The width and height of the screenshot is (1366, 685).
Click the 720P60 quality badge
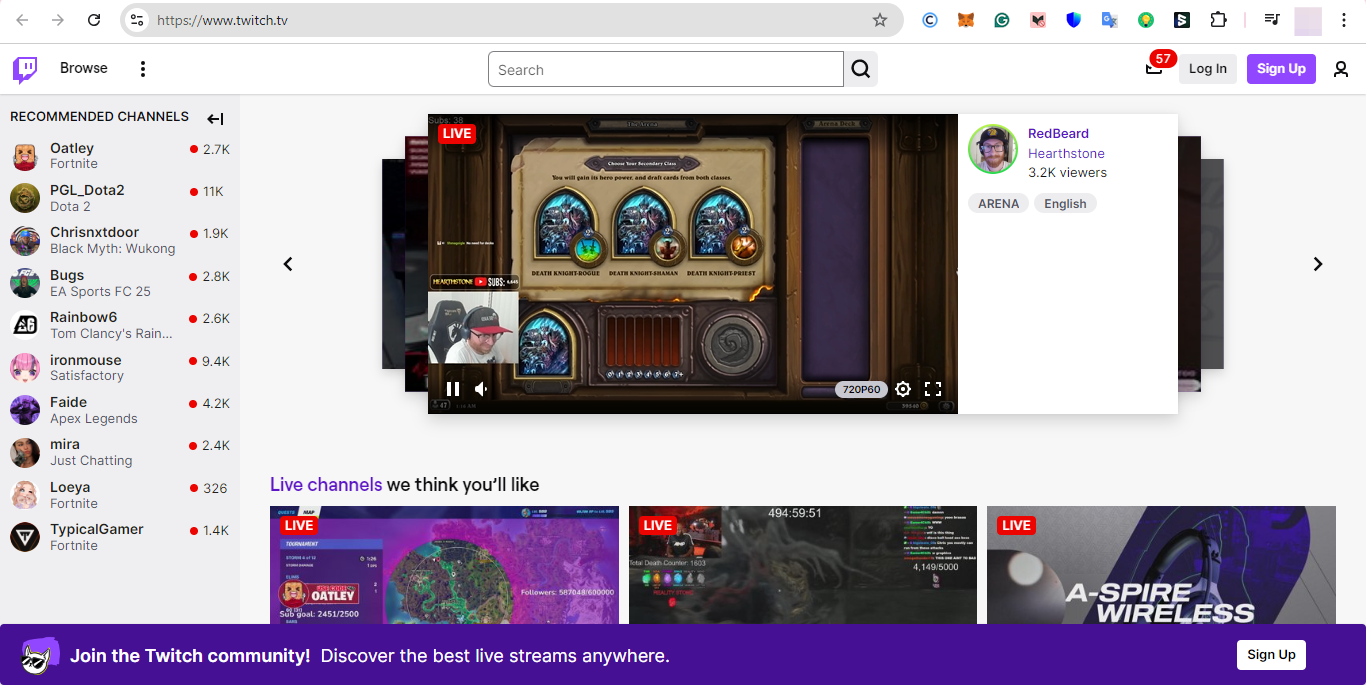point(861,389)
